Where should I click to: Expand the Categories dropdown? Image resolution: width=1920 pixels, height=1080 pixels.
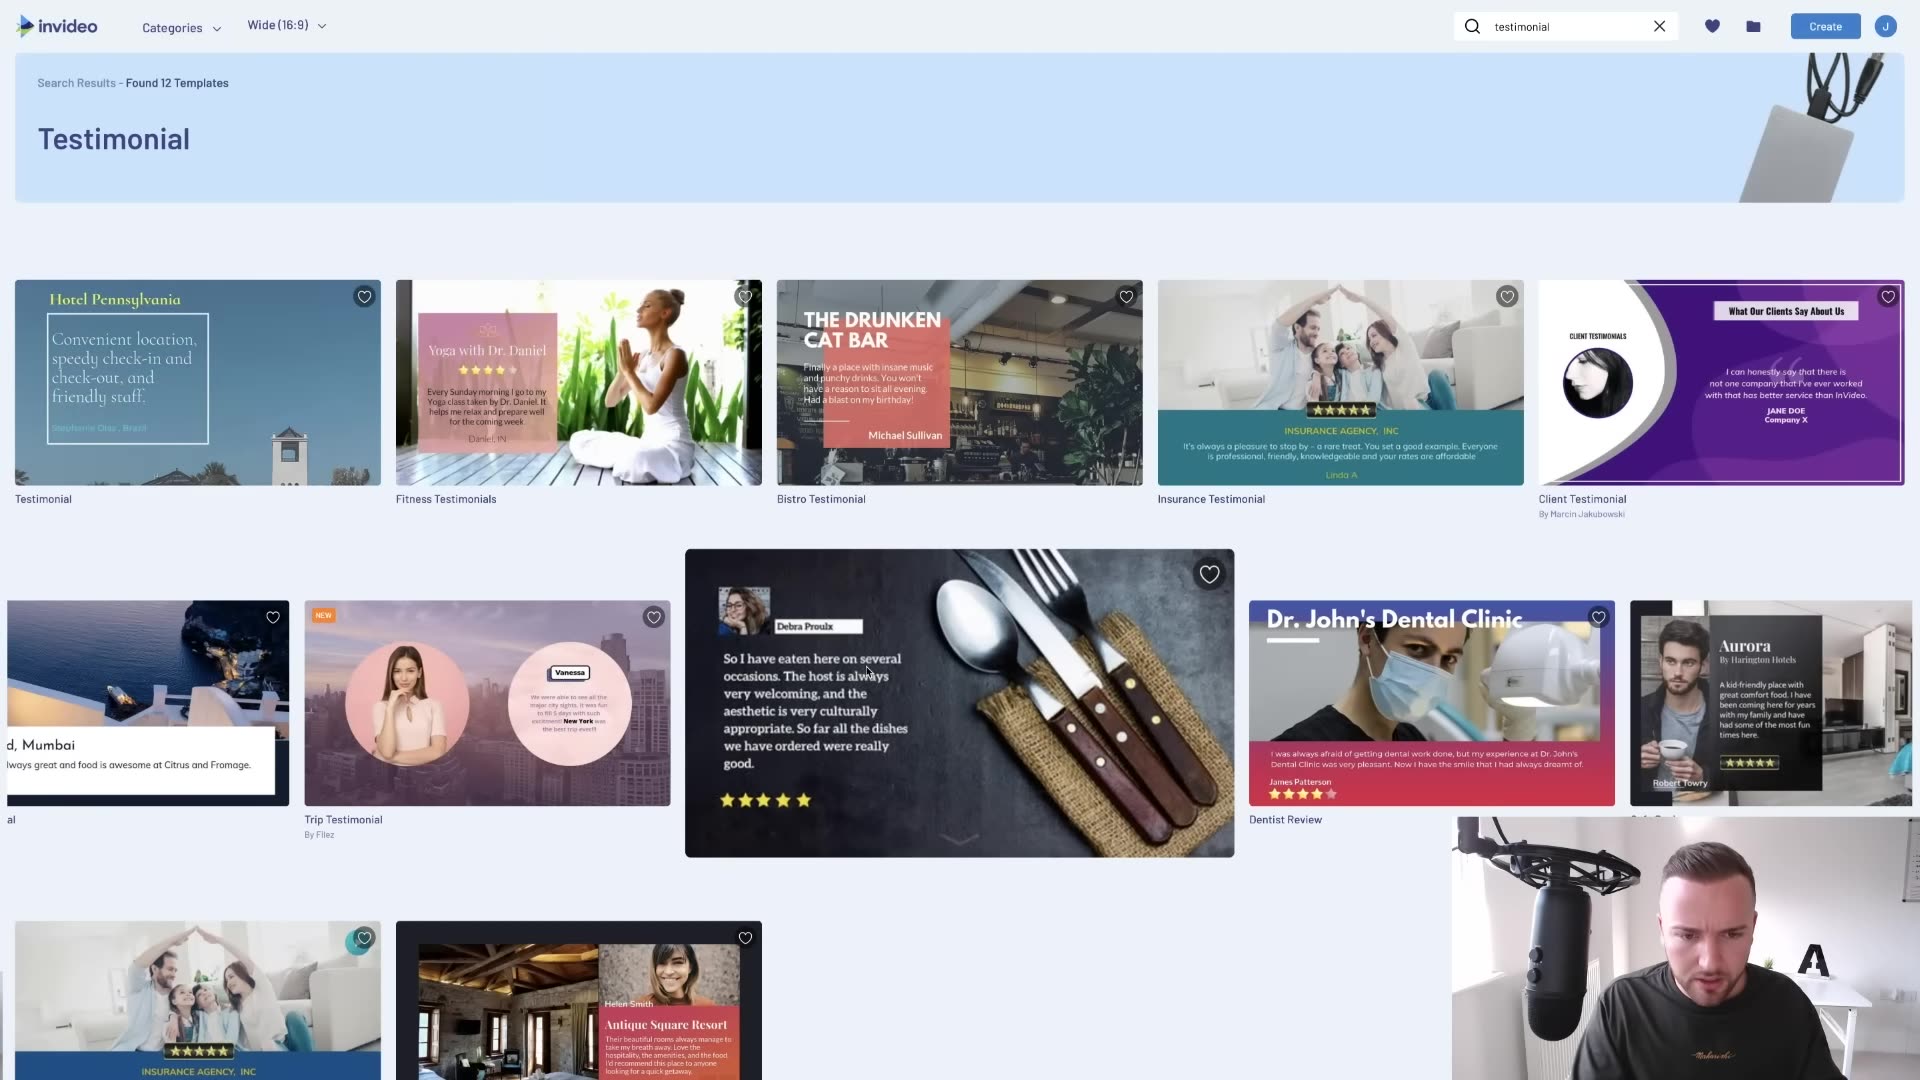(x=181, y=28)
